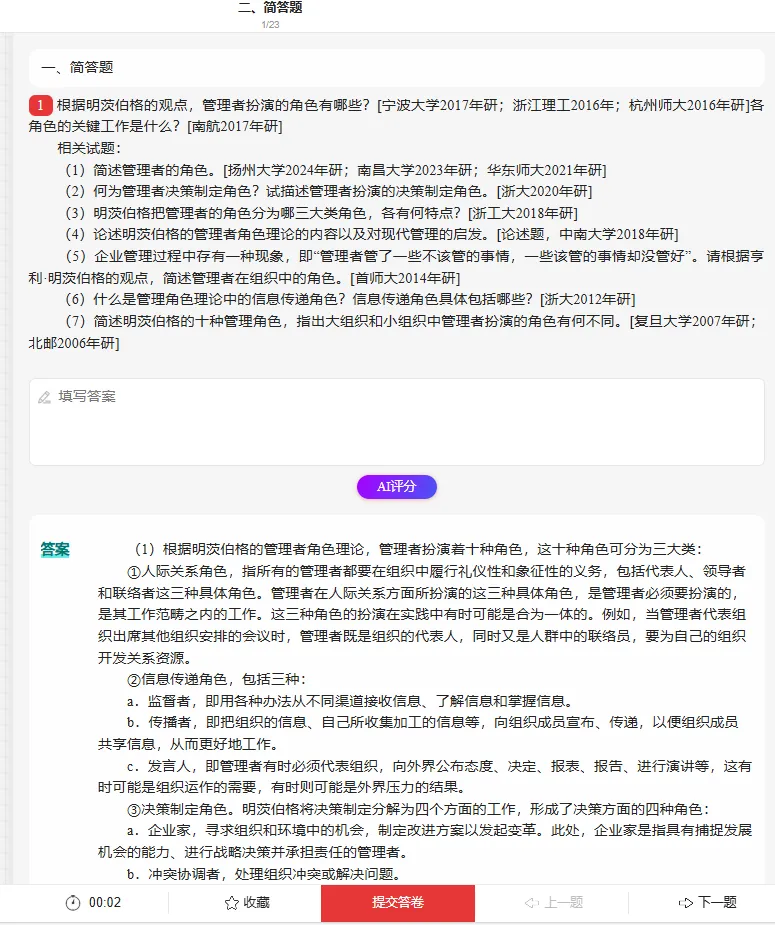Click the AI评分 button
Screen dimensions: 775x925
[396, 487]
